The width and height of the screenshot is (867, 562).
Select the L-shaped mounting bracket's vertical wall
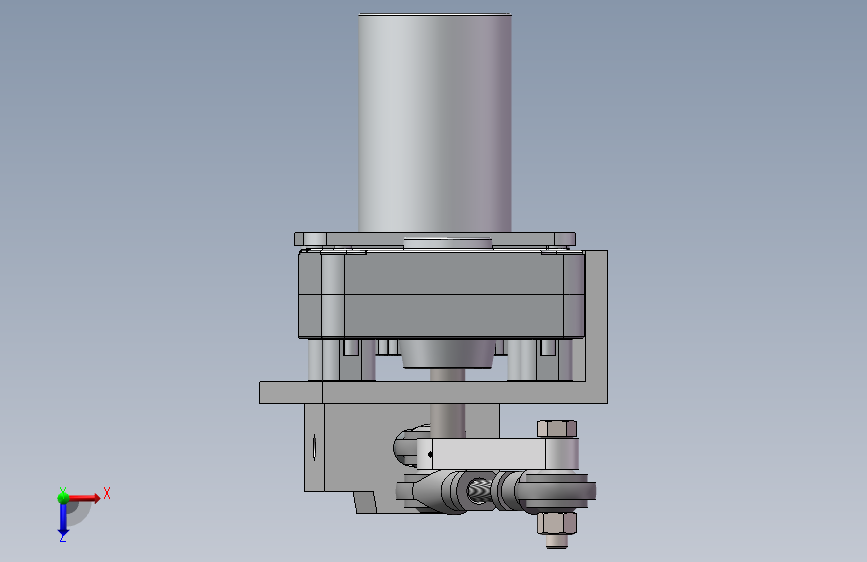pyautogui.click(x=597, y=326)
